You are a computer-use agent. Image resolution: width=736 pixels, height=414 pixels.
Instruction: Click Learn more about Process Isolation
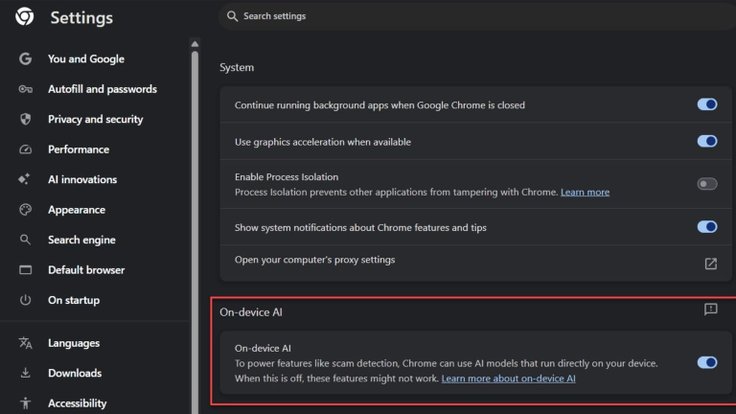click(x=585, y=192)
